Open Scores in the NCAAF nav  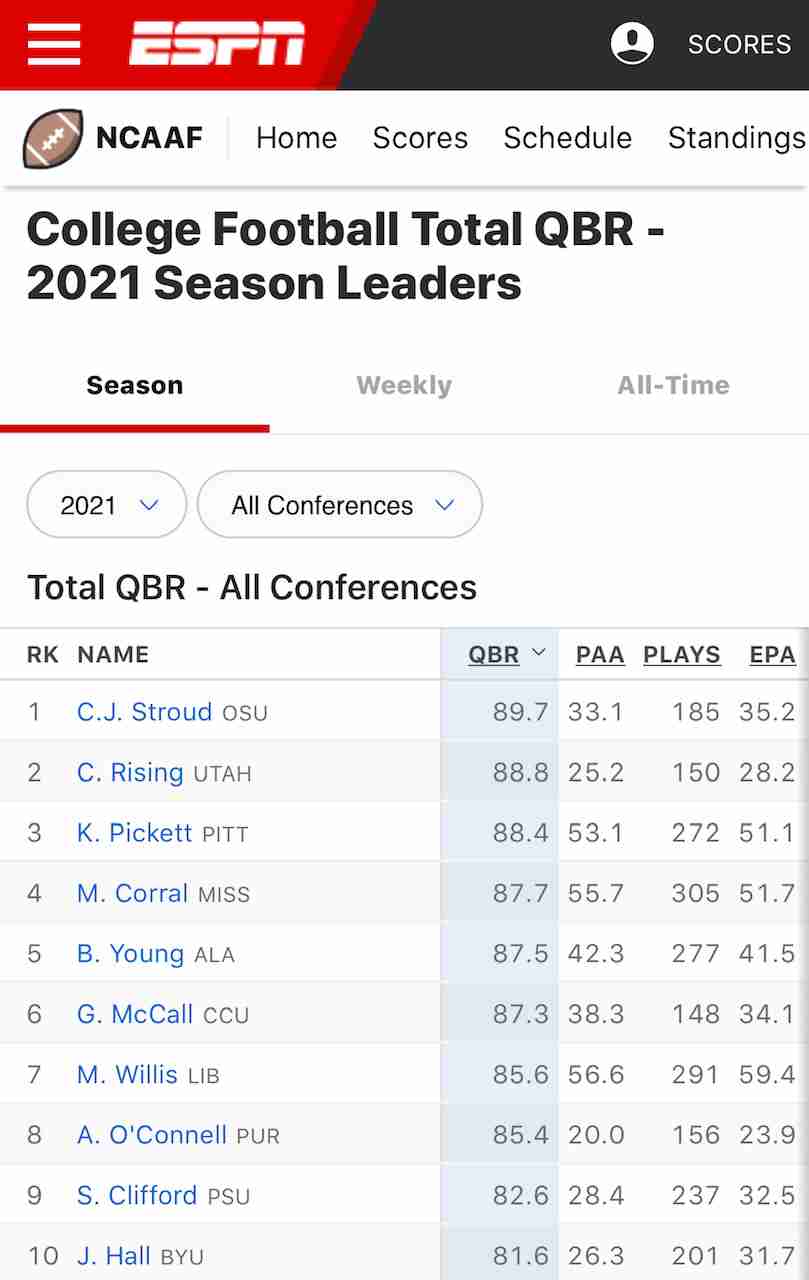pyautogui.click(x=420, y=138)
